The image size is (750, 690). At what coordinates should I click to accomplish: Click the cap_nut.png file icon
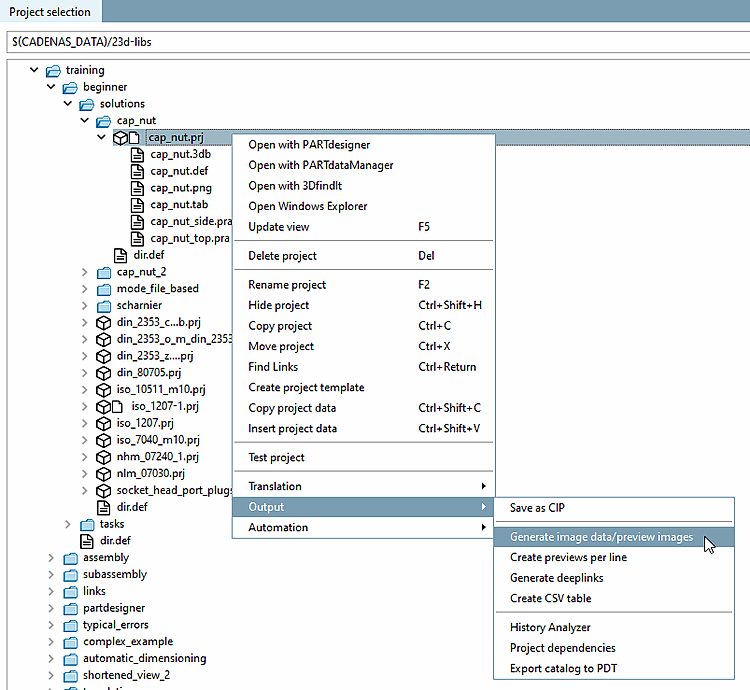coord(138,188)
